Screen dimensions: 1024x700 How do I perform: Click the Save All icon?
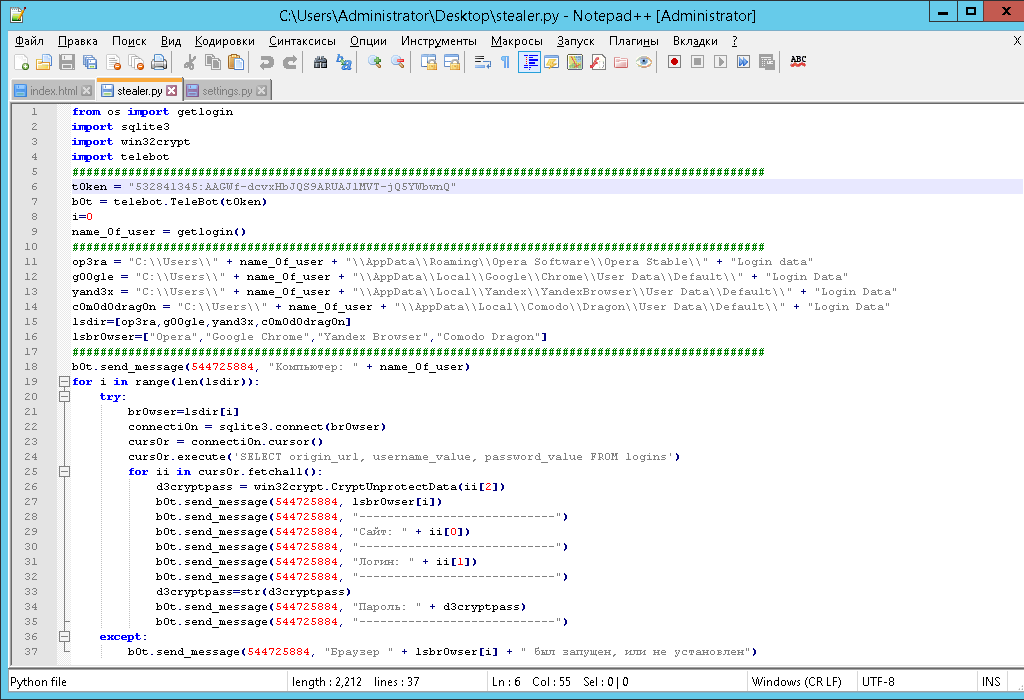point(90,62)
